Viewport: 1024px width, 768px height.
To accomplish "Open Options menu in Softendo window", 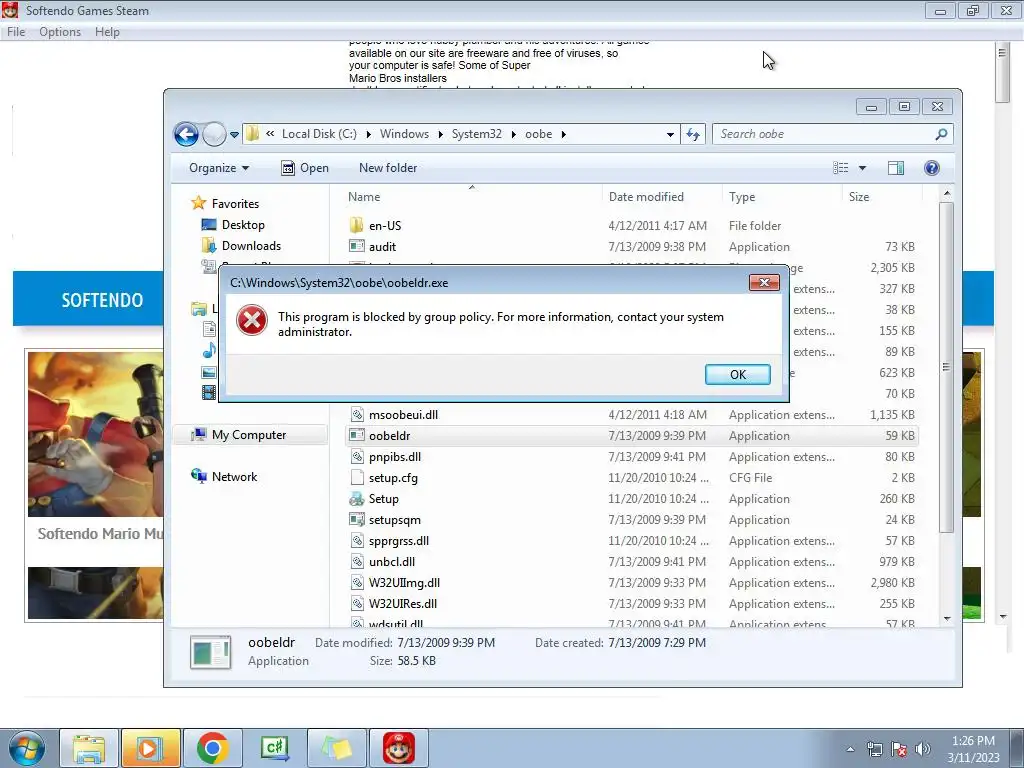I will pyautogui.click(x=60, y=32).
